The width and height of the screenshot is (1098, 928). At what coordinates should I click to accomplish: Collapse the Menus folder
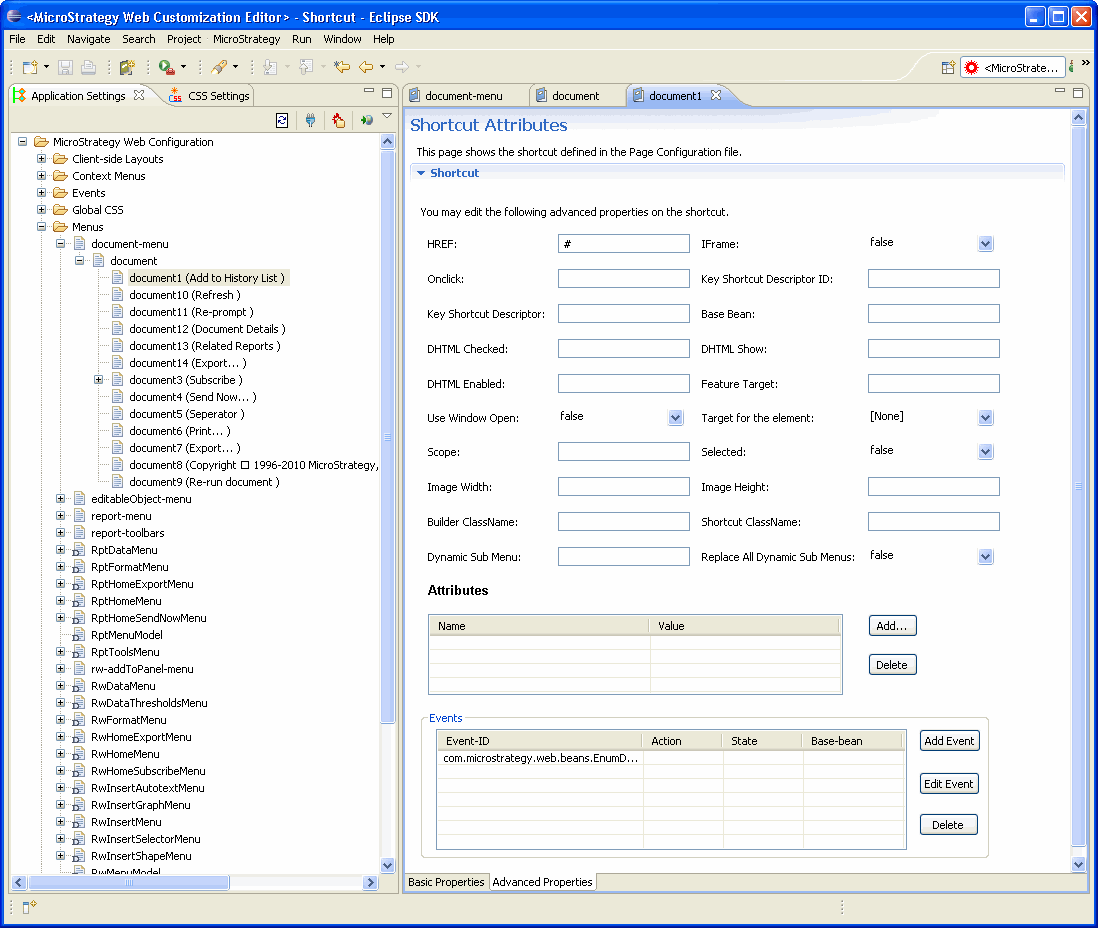tap(41, 227)
